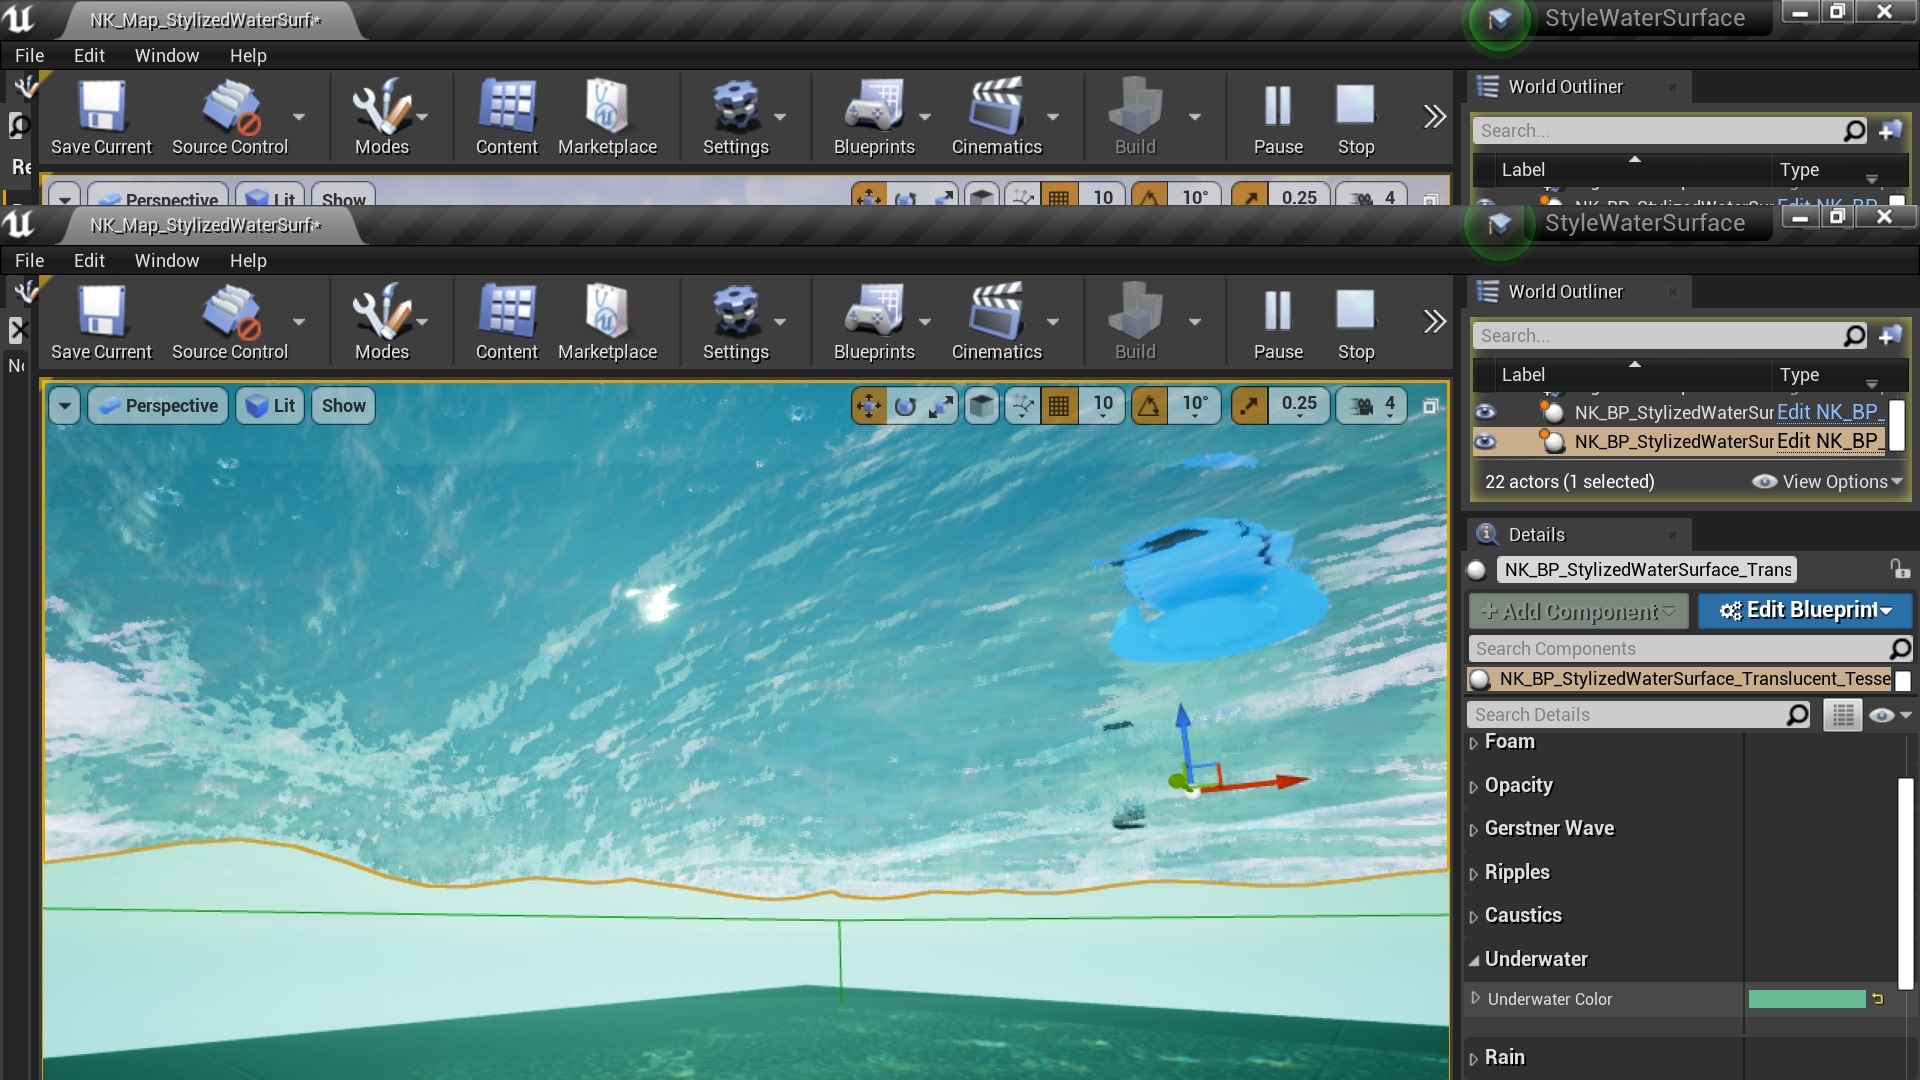Screen dimensions: 1920x1080
Task: Expand the Rain section
Action: click(1474, 1059)
